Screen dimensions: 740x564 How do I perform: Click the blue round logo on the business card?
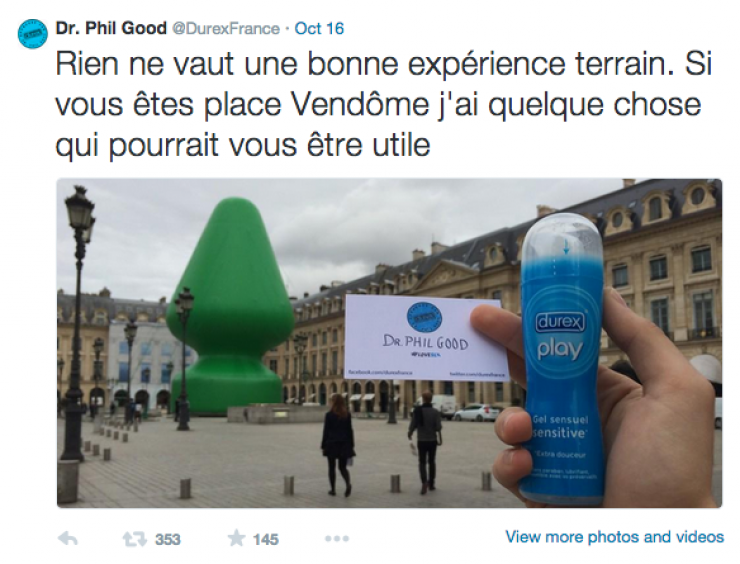point(424,318)
